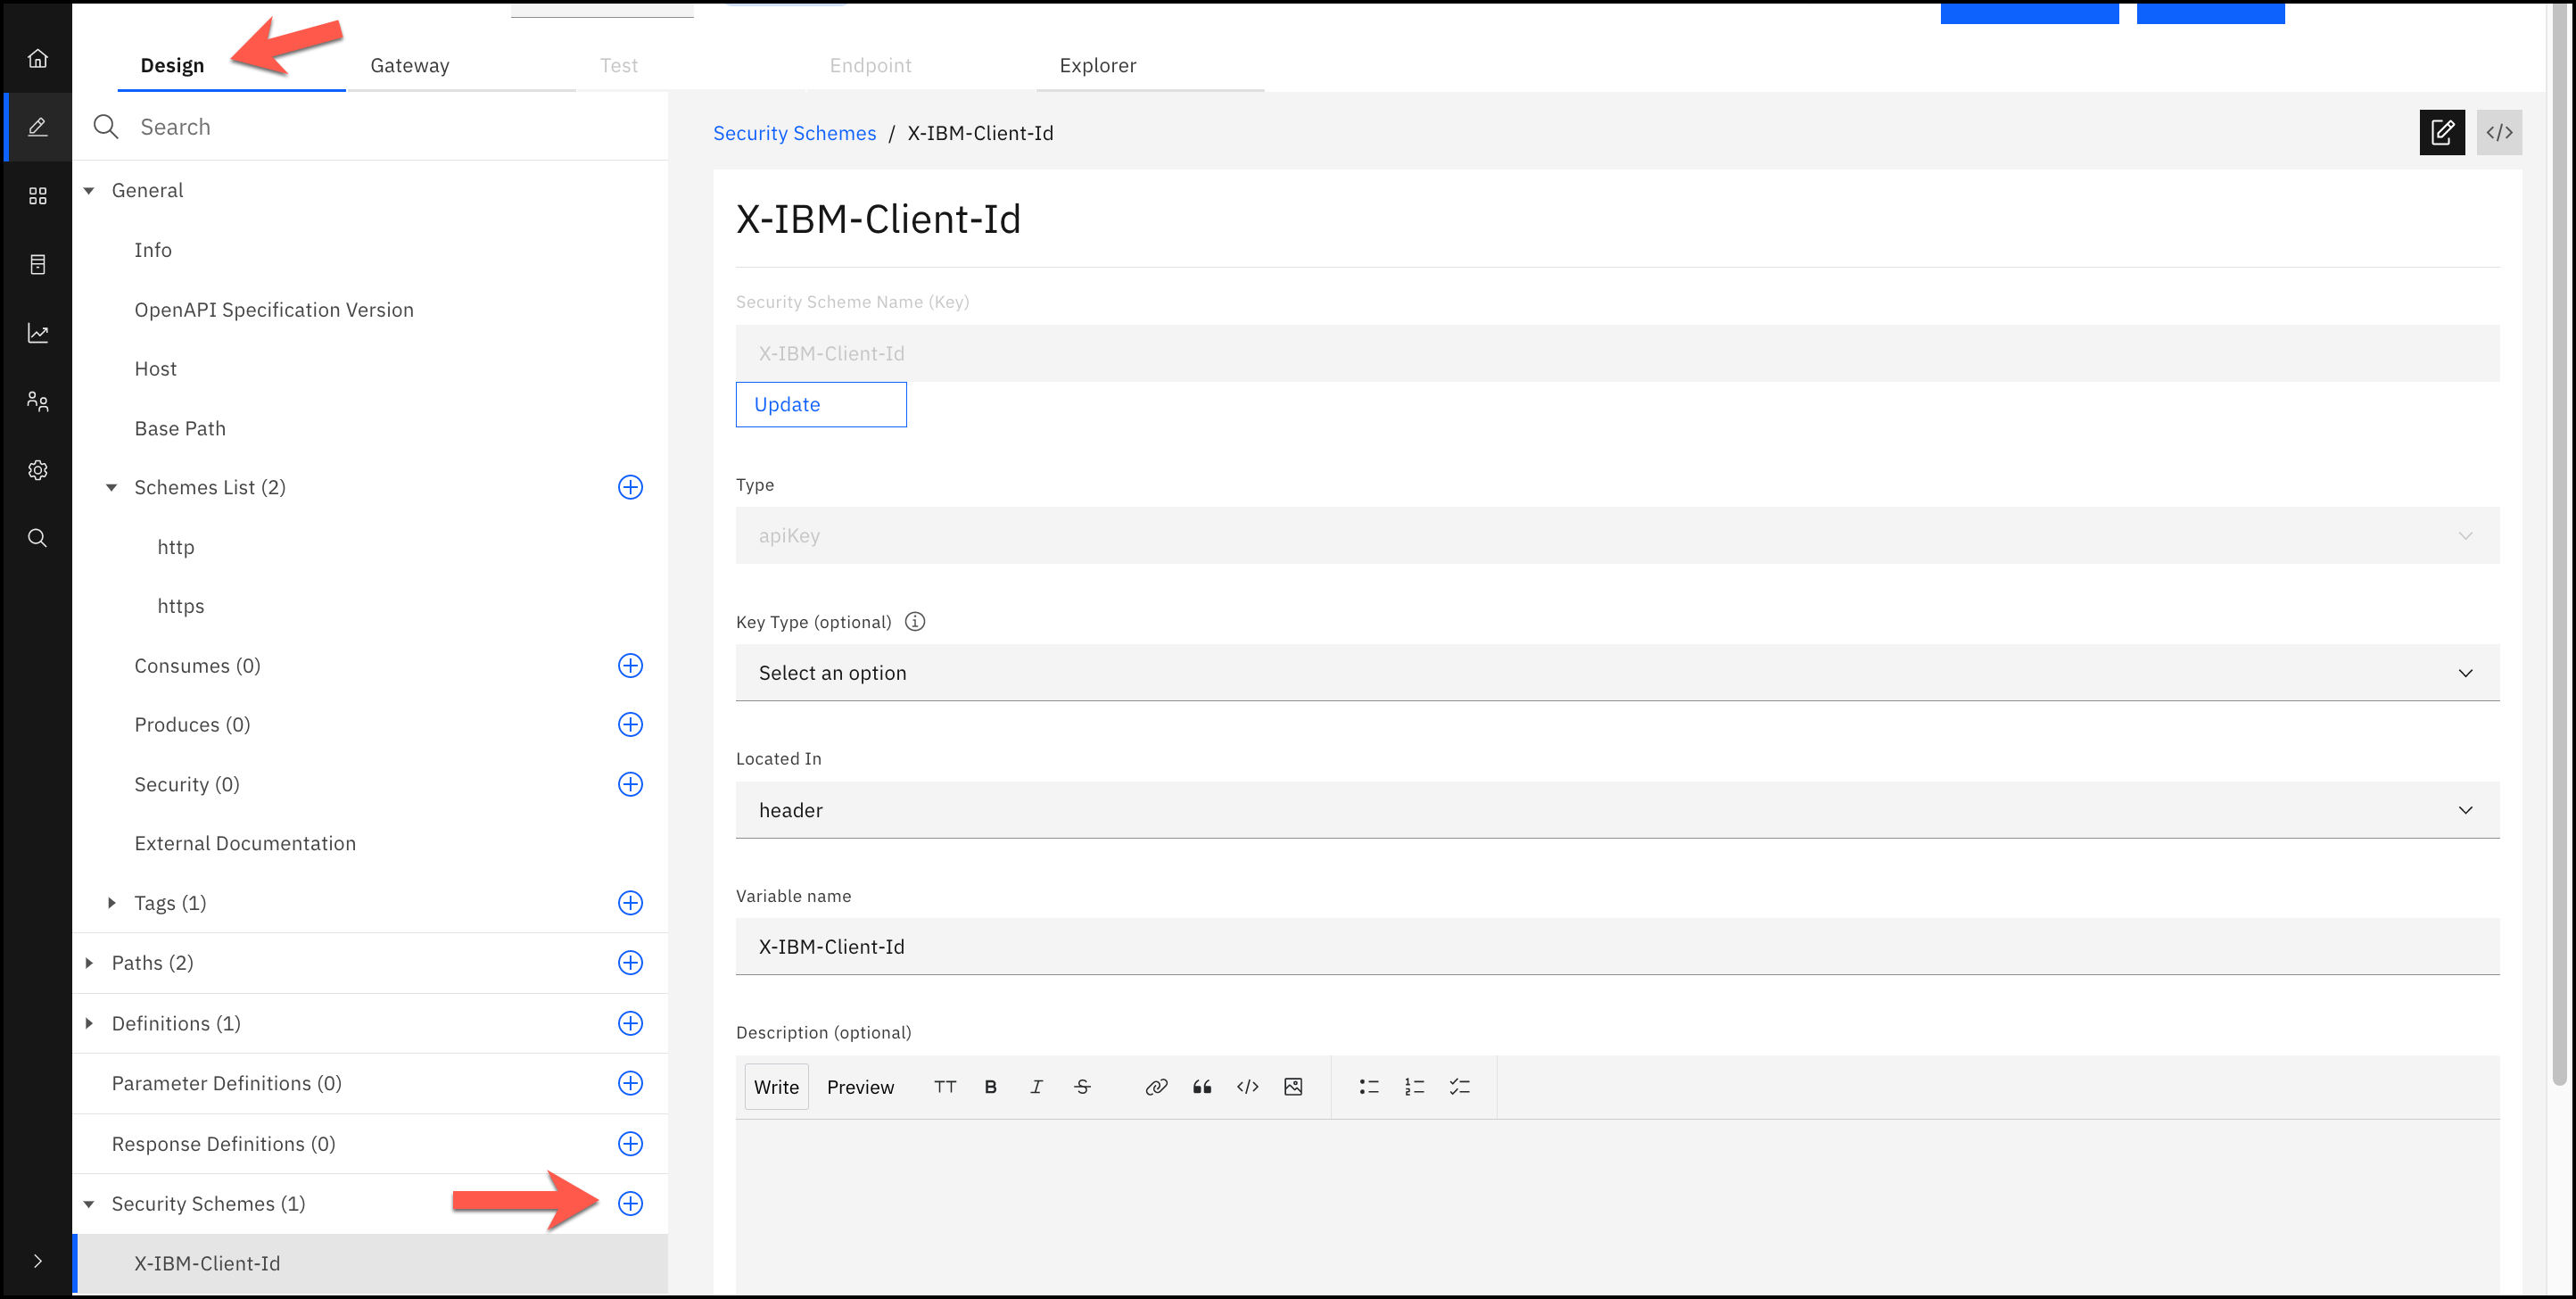The width and height of the screenshot is (2576, 1299).
Task: Open the Located In dropdown
Action: 1617,810
